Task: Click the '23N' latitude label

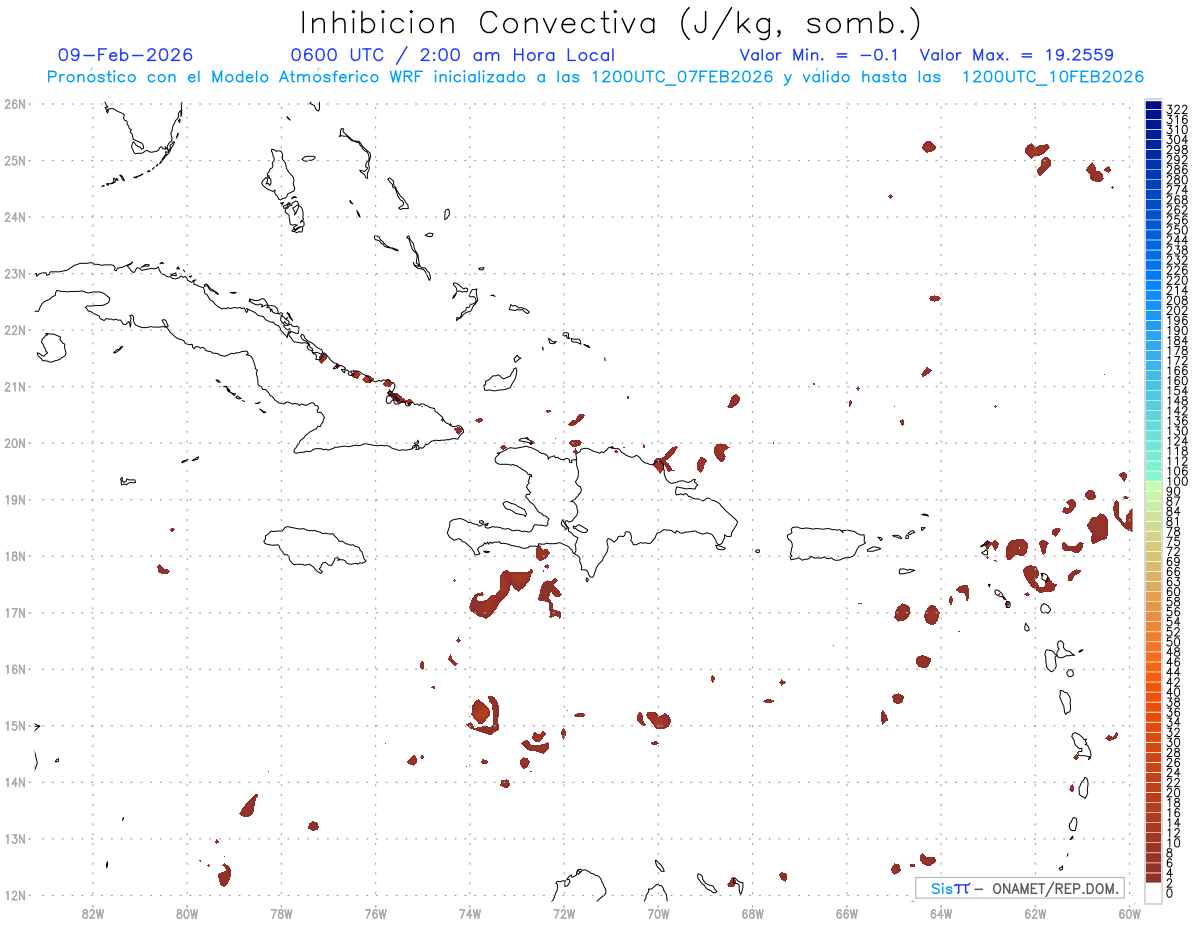Action: (15, 273)
